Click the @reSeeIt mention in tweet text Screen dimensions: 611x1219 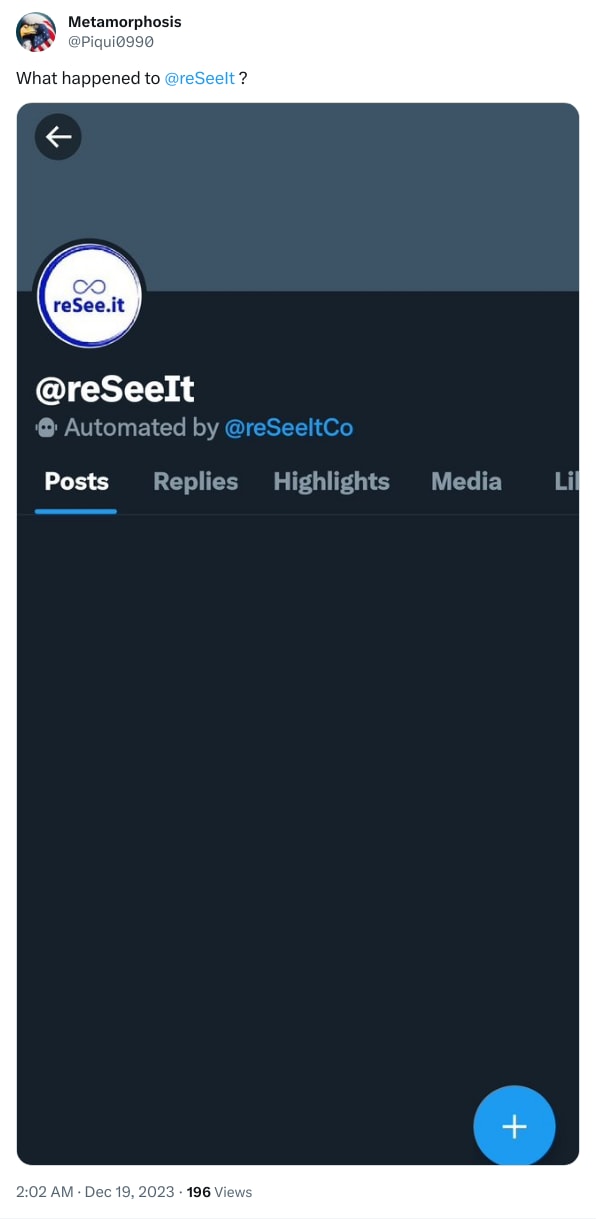coord(199,78)
